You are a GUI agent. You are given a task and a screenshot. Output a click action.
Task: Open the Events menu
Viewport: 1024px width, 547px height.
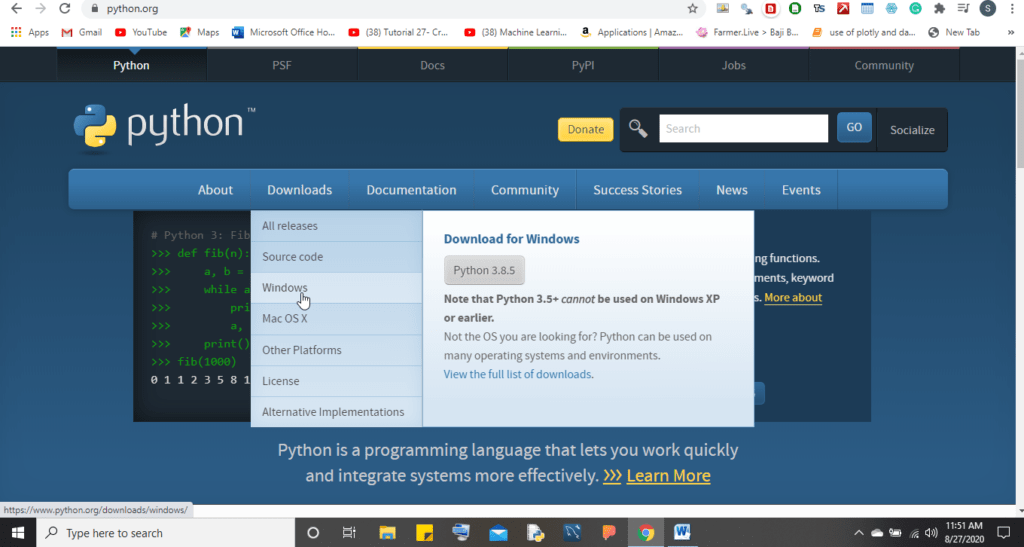click(801, 190)
